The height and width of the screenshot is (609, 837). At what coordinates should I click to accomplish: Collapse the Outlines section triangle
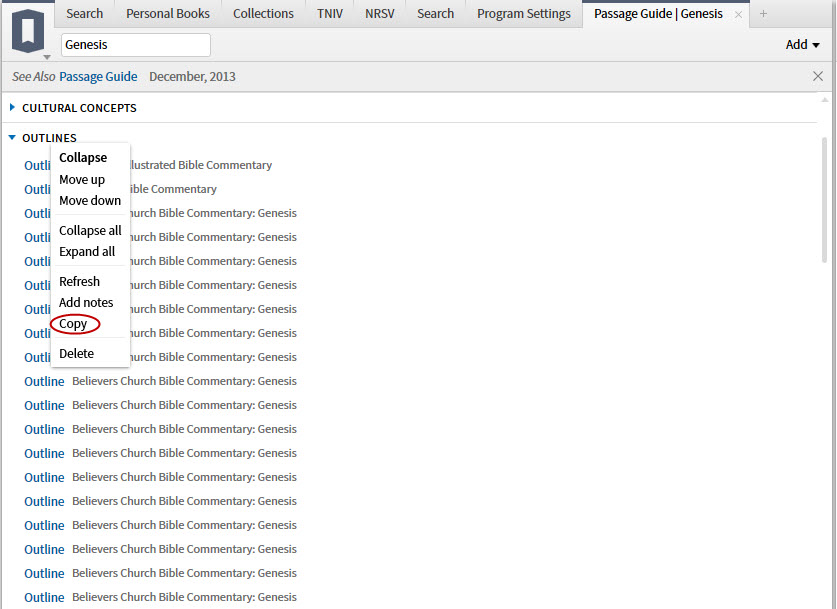tap(12, 138)
